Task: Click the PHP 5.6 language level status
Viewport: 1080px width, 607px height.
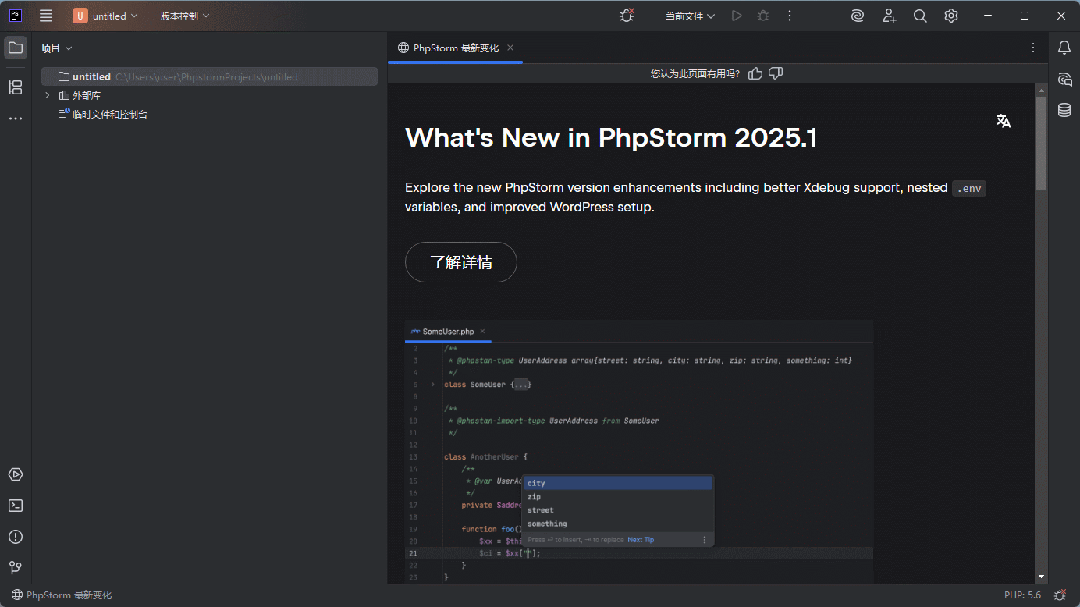Action: pyautogui.click(x=1022, y=595)
